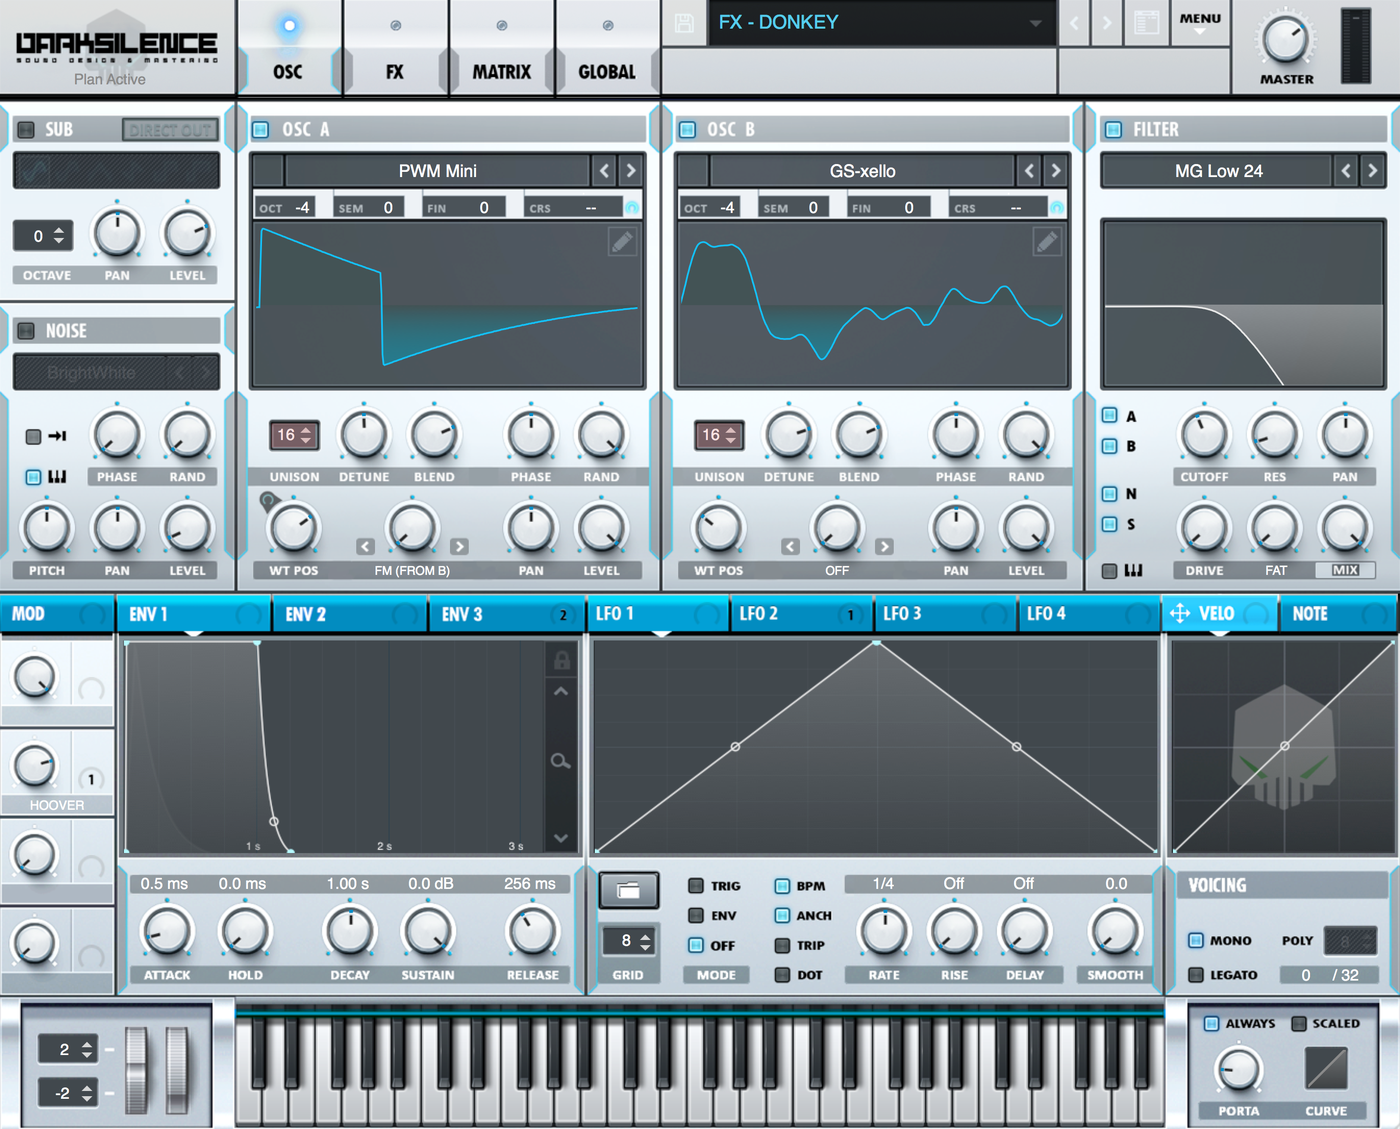Select next OSC A wavetable
This screenshot has width=1400, height=1129.
pyautogui.click(x=631, y=171)
